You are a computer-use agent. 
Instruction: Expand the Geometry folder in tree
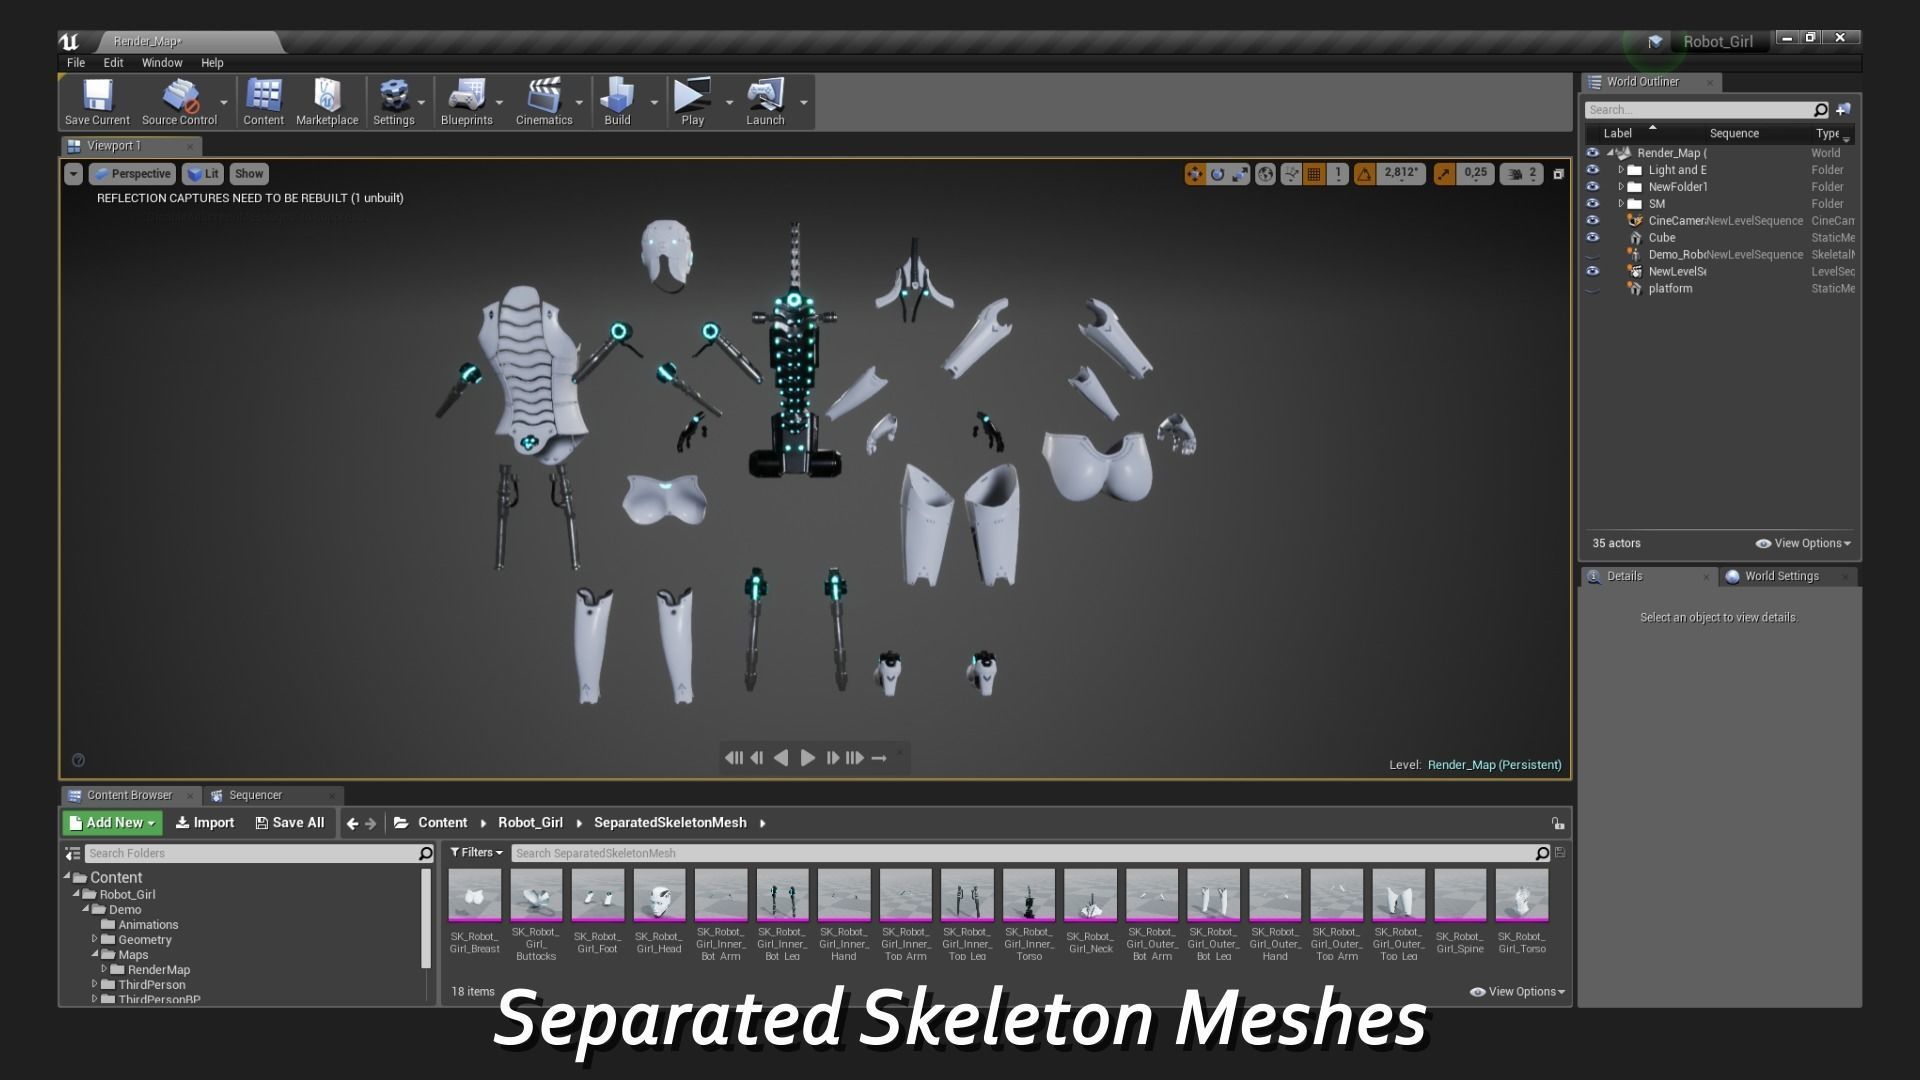pyautogui.click(x=95, y=939)
